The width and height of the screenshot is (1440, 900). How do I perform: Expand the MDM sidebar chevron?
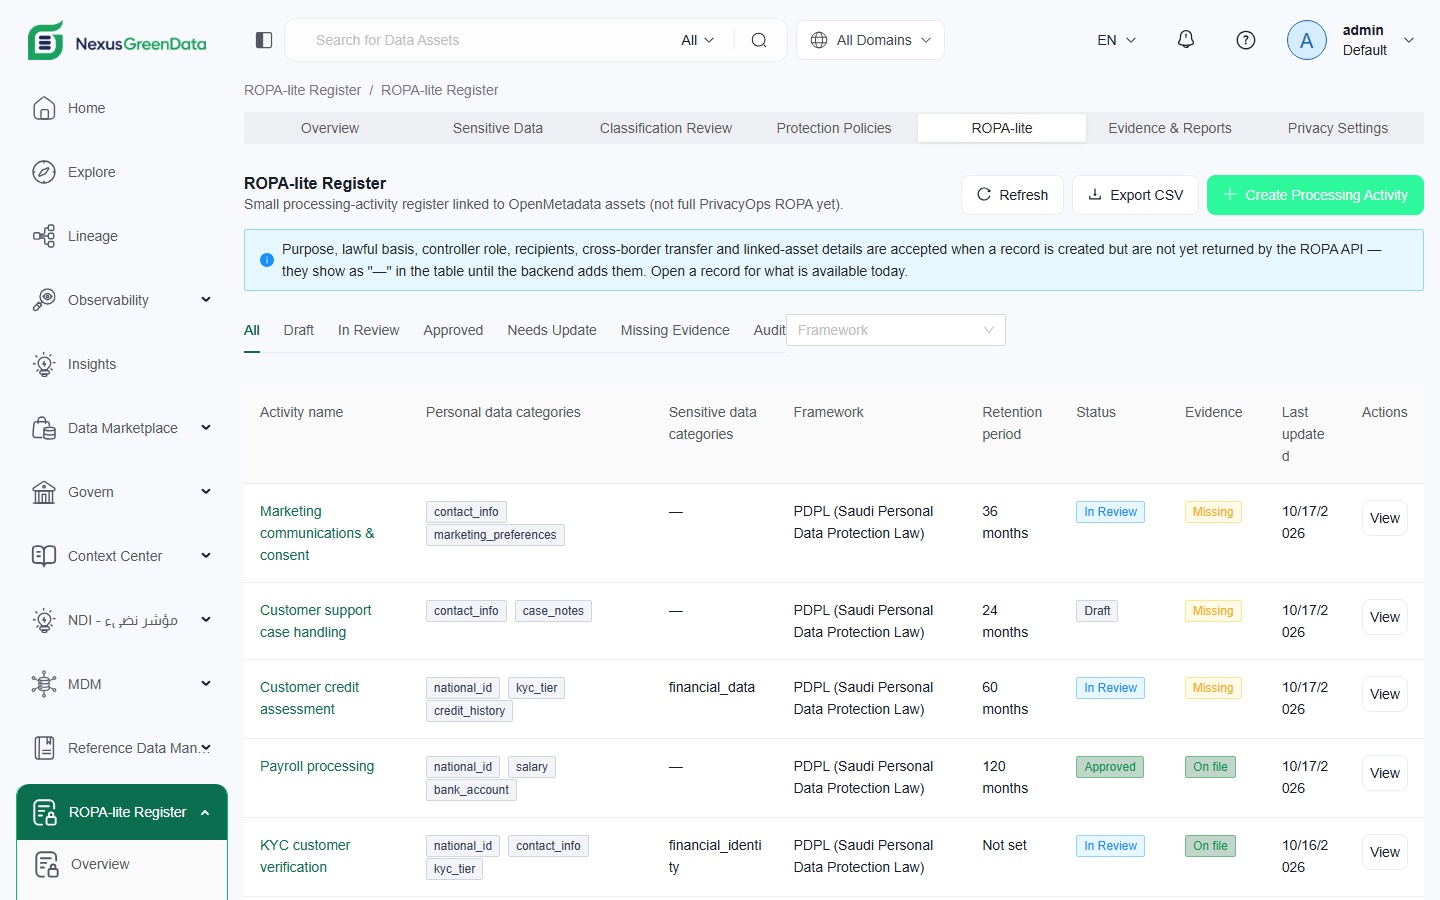(206, 684)
